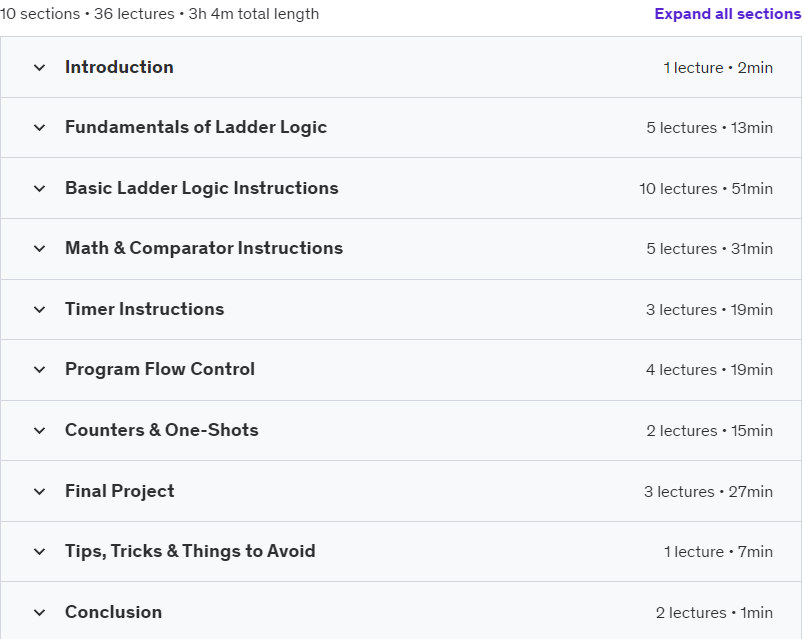Expand the Timer Instructions chevron arrow
The width and height of the screenshot is (804, 639).
tap(40, 309)
